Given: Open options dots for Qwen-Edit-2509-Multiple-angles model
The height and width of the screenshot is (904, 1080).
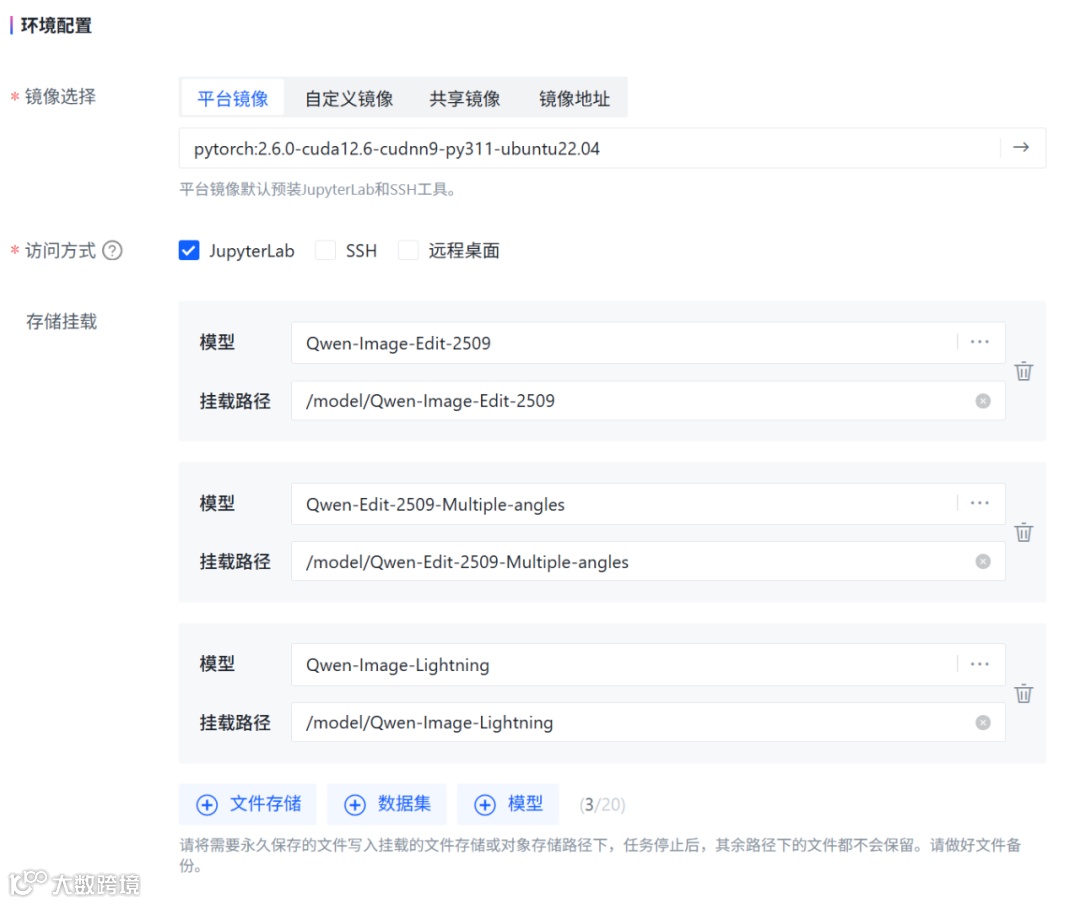Looking at the screenshot, I should (979, 503).
